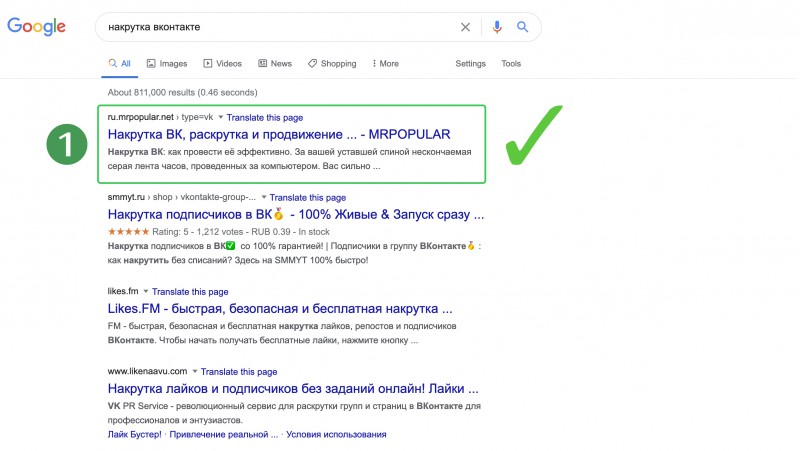Switch to Videos results tab
Viewport: 800px width, 451px height.
[x=222, y=63]
